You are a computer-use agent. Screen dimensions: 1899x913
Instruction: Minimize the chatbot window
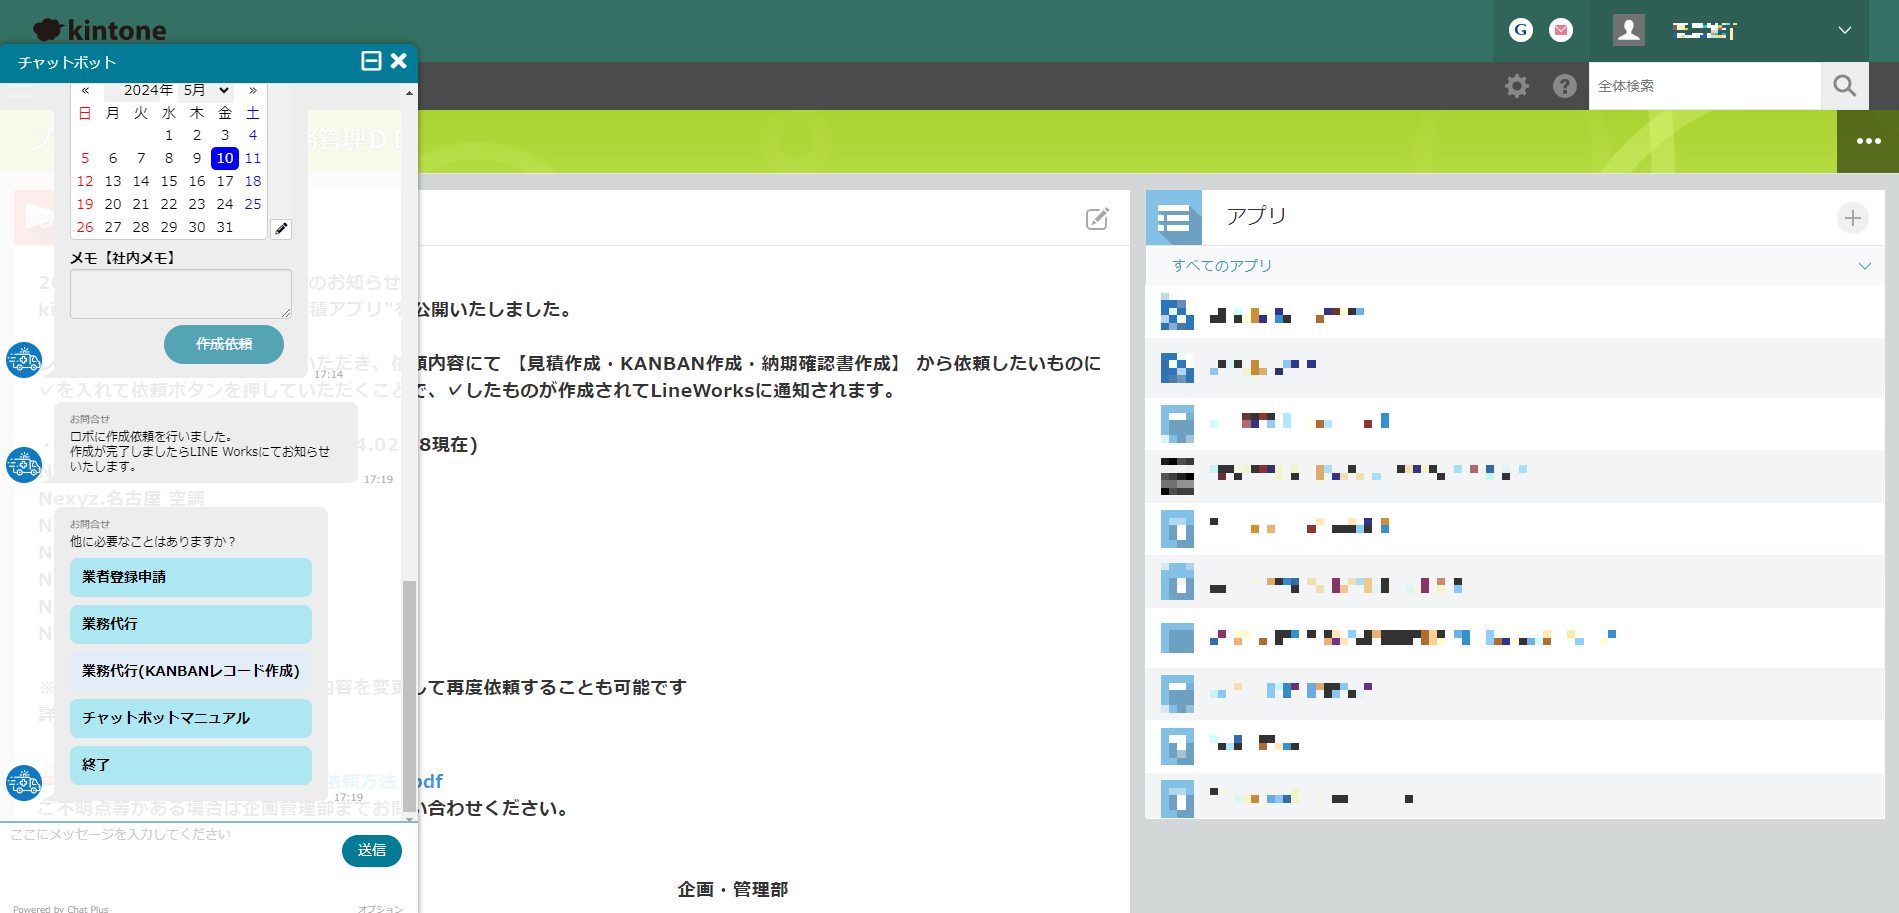click(x=371, y=61)
